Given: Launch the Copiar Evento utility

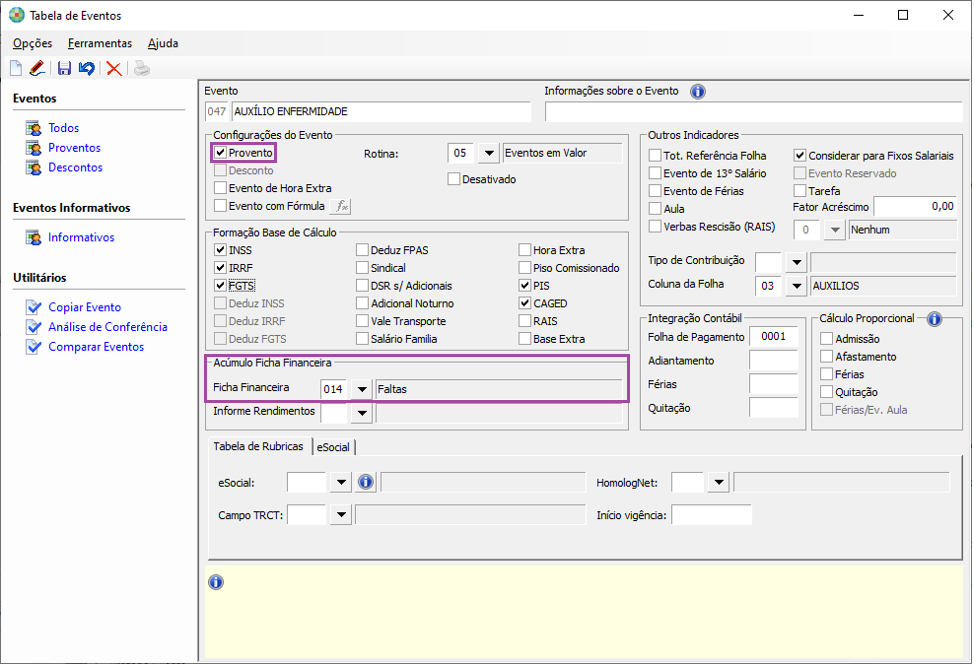Looking at the screenshot, I should (84, 307).
